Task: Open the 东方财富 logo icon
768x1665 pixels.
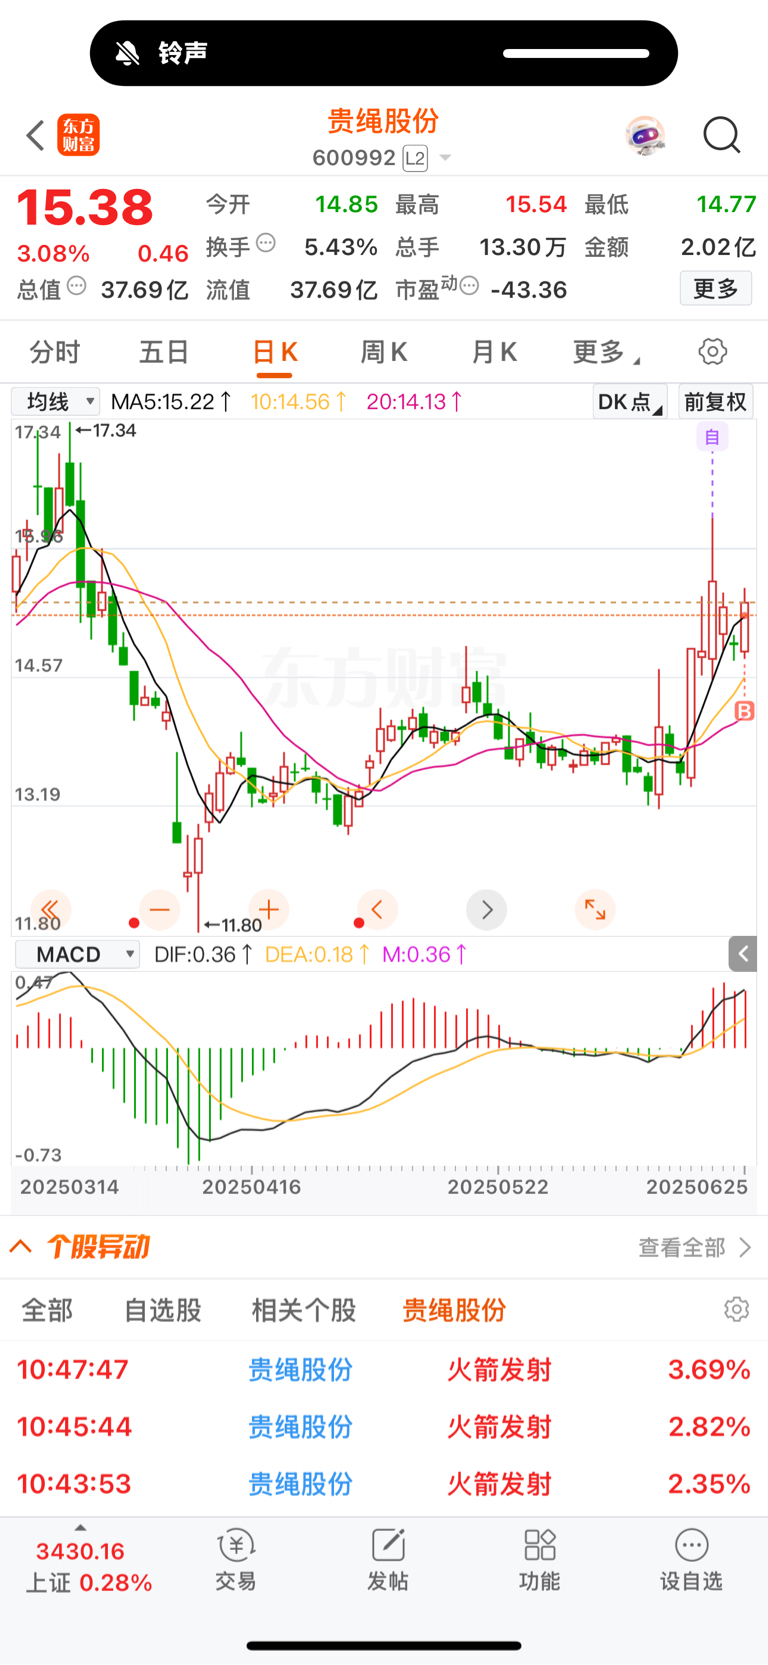Action: coord(78,135)
